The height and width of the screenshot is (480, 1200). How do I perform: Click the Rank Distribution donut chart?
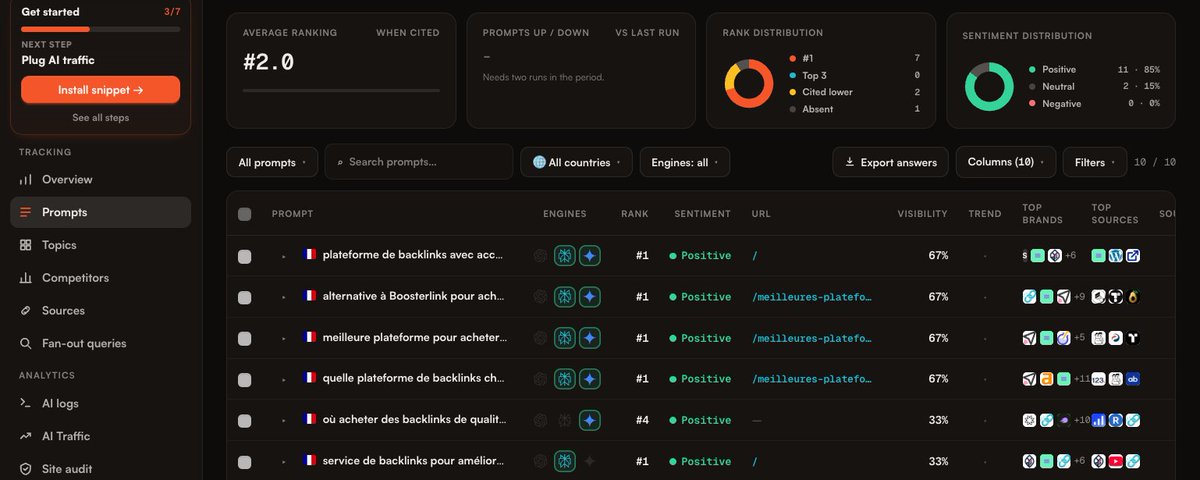(750, 83)
